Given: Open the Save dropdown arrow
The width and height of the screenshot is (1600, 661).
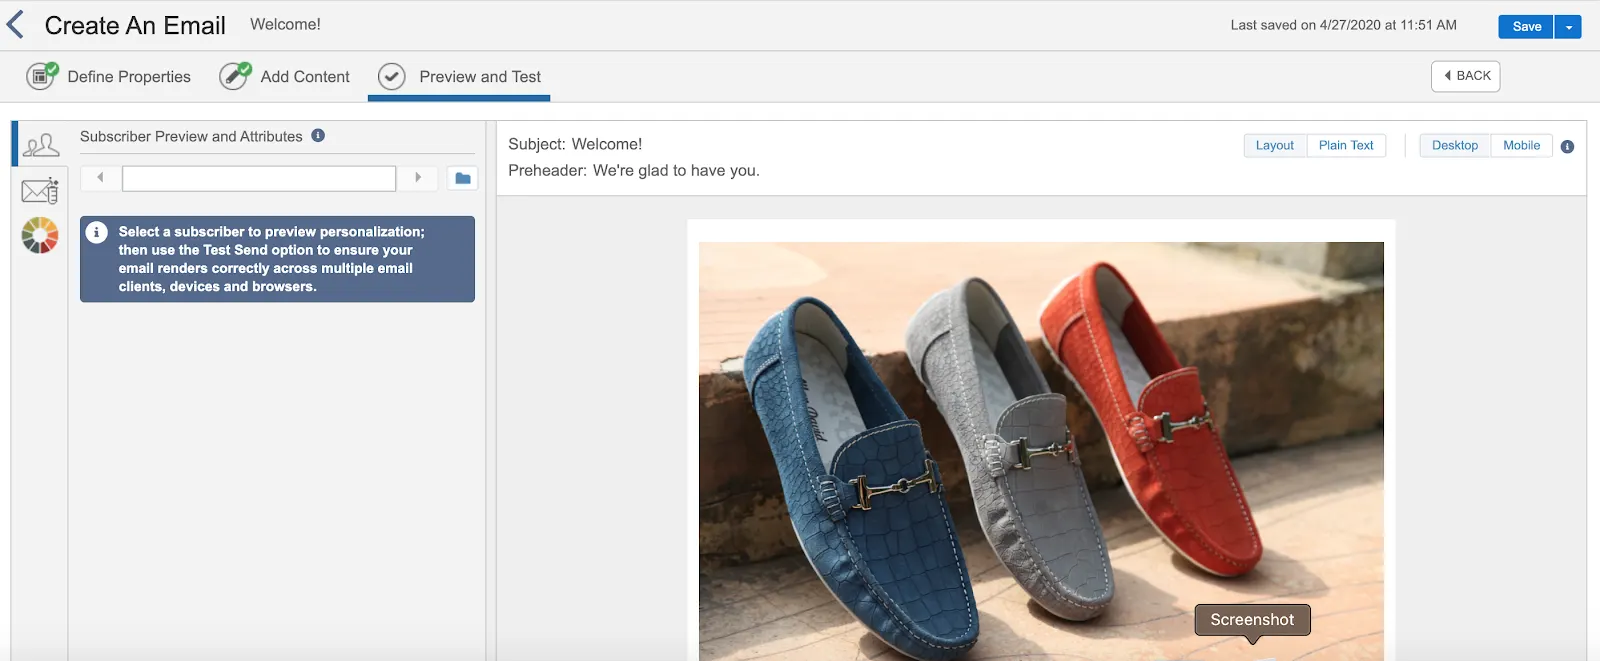Looking at the screenshot, I should coord(1568,27).
